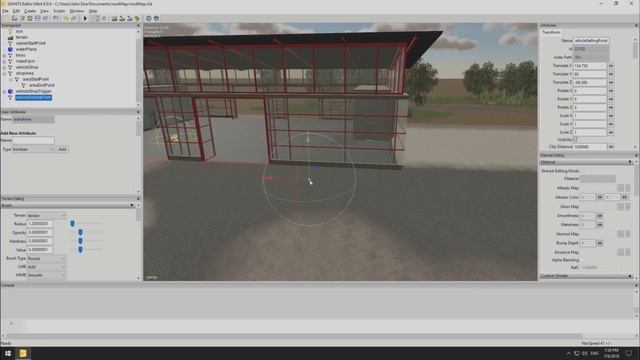The height and width of the screenshot is (360, 640).
Task: Open the MMB mode dropdown
Action: [x=47, y=275]
